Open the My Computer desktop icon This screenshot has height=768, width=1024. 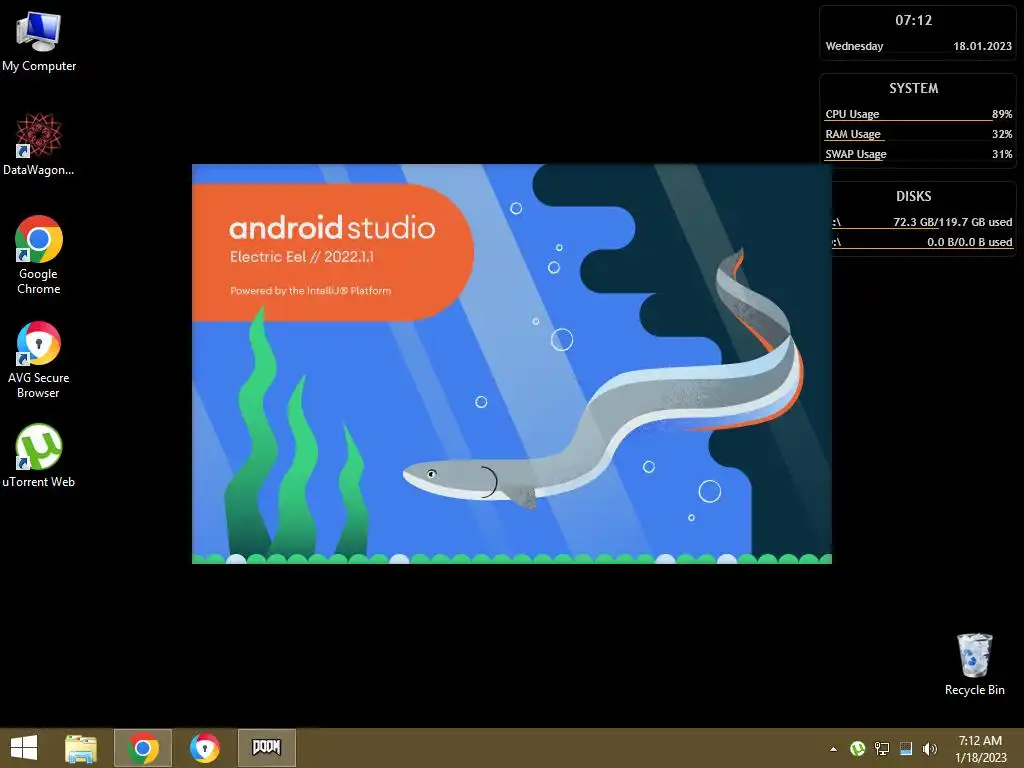tap(39, 42)
